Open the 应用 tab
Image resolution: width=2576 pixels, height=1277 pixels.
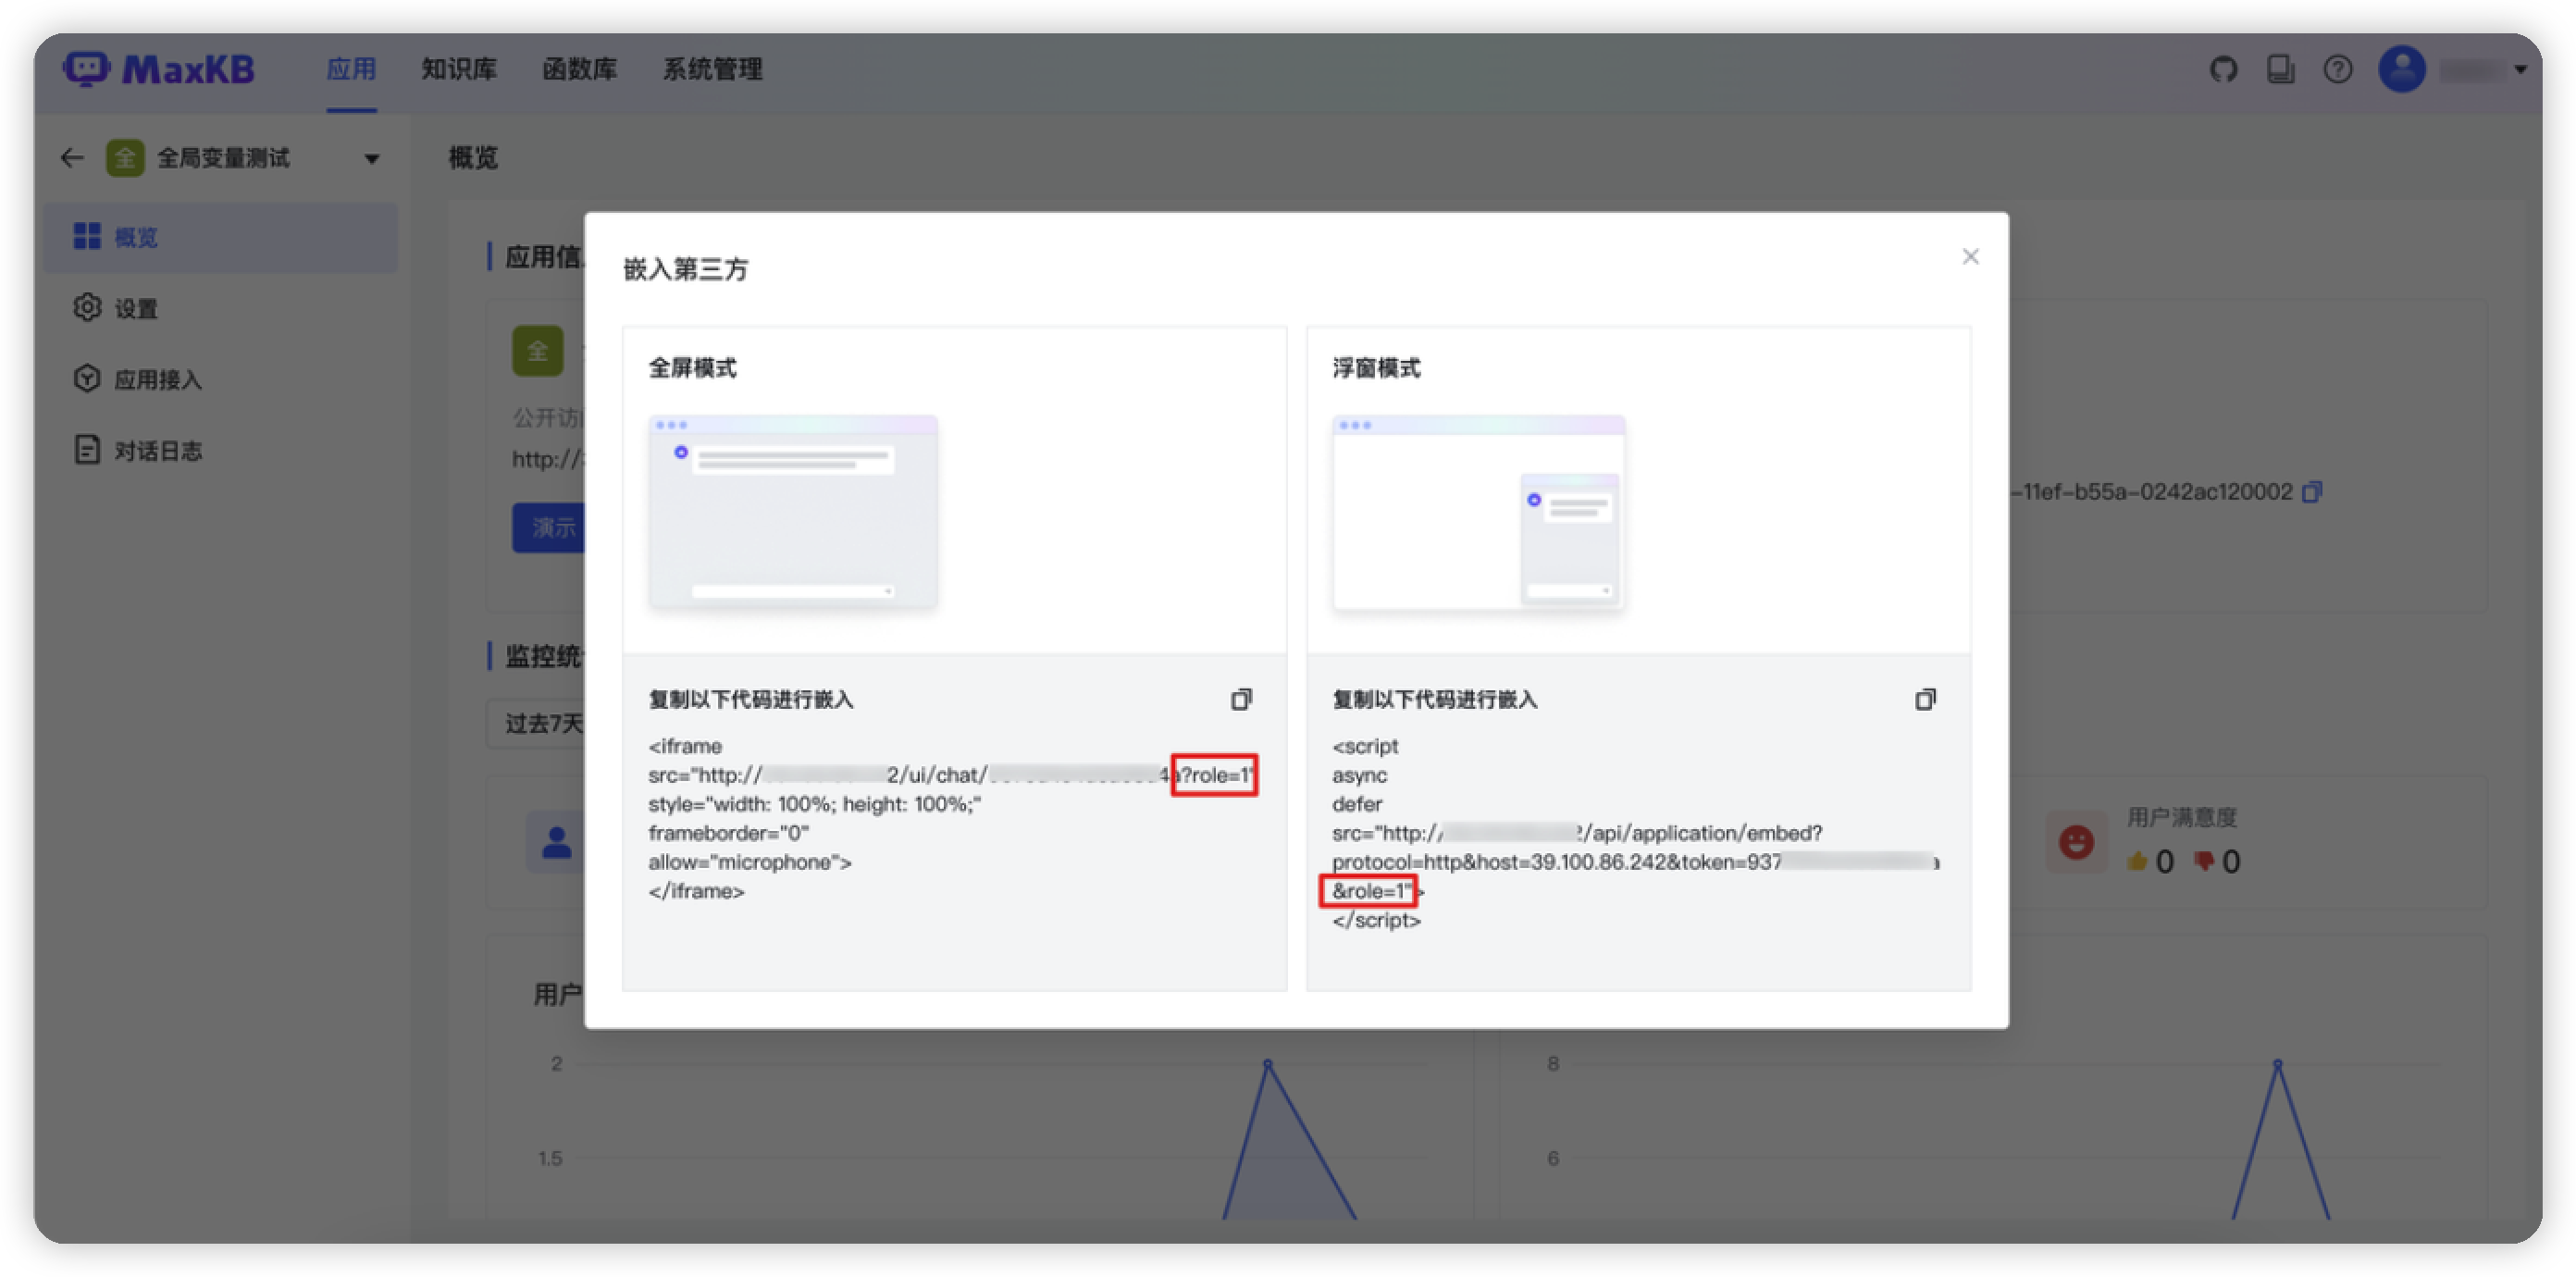point(351,69)
